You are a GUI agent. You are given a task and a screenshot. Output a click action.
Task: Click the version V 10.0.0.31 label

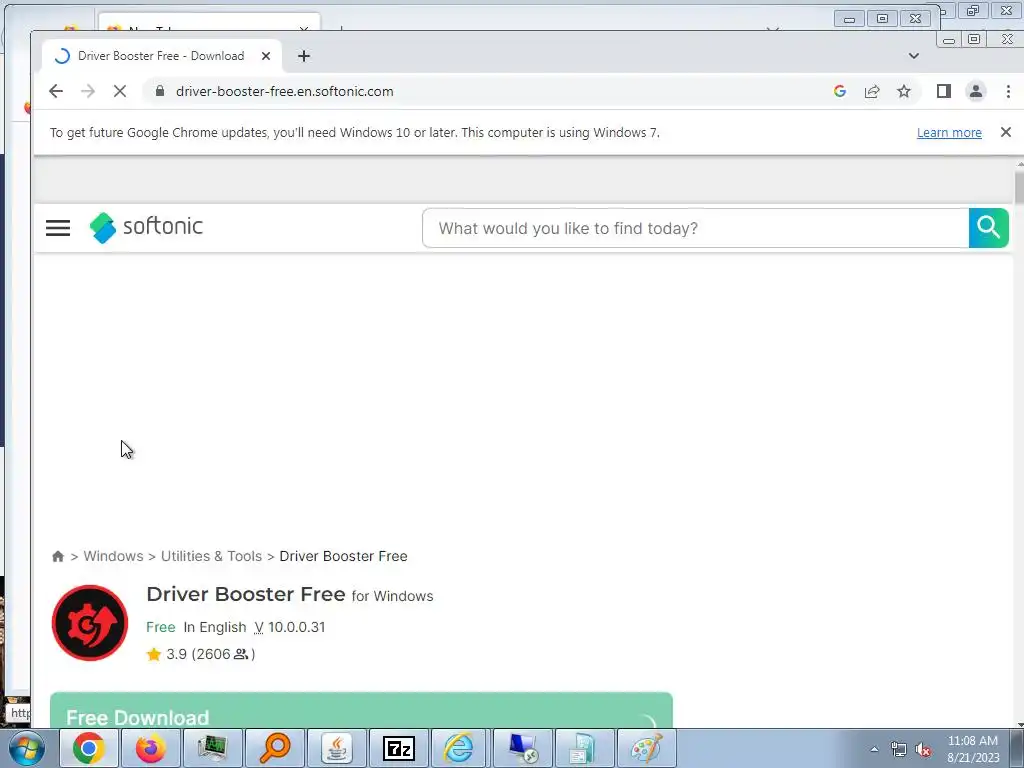289,628
